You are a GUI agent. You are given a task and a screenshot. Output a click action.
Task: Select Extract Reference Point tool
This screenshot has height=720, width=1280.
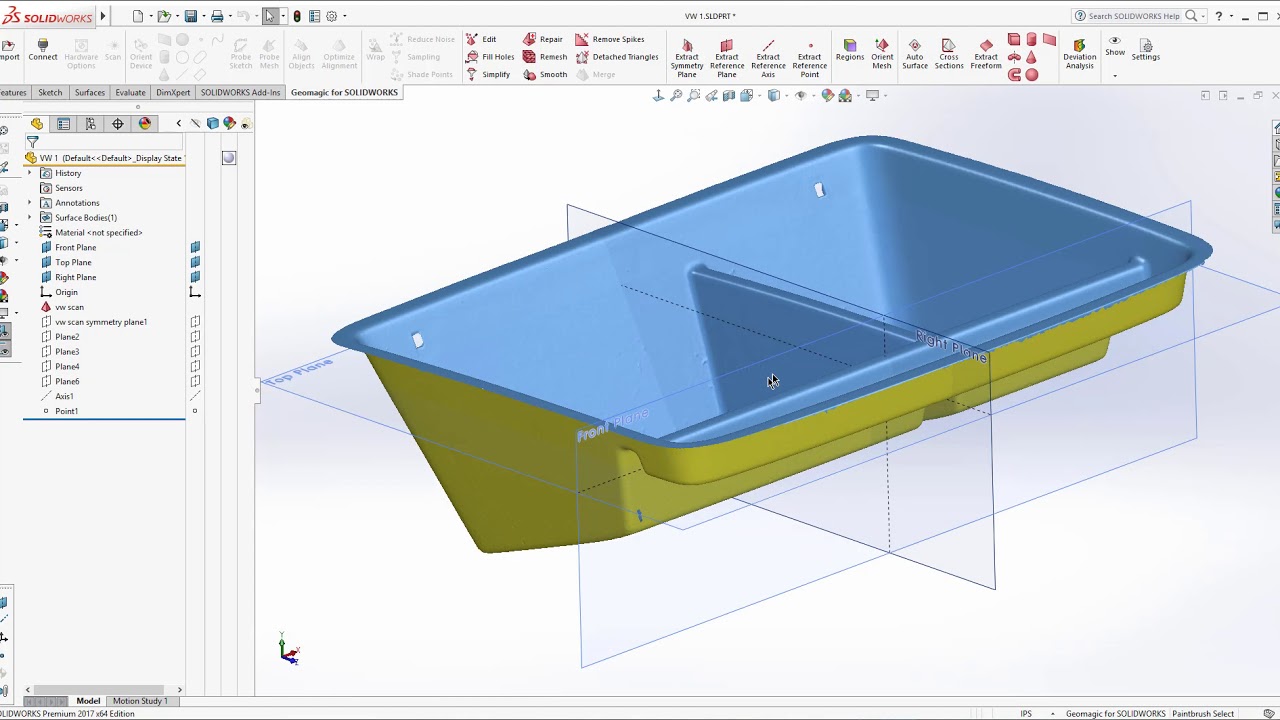pyautogui.click(x=809, y=58)
